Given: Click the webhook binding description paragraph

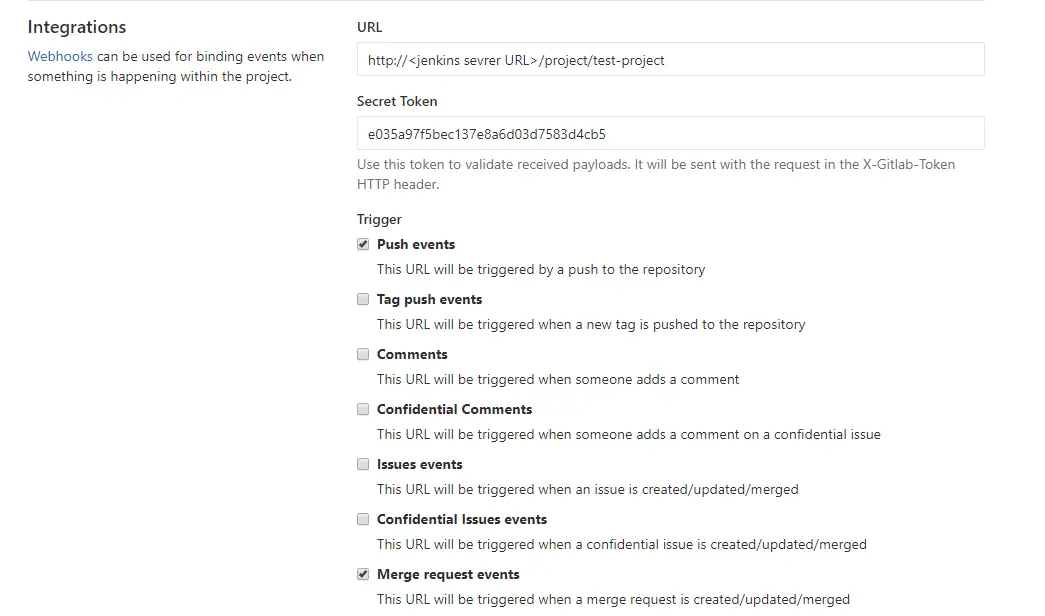Looking at the screenshot, I should pos(176,66).
